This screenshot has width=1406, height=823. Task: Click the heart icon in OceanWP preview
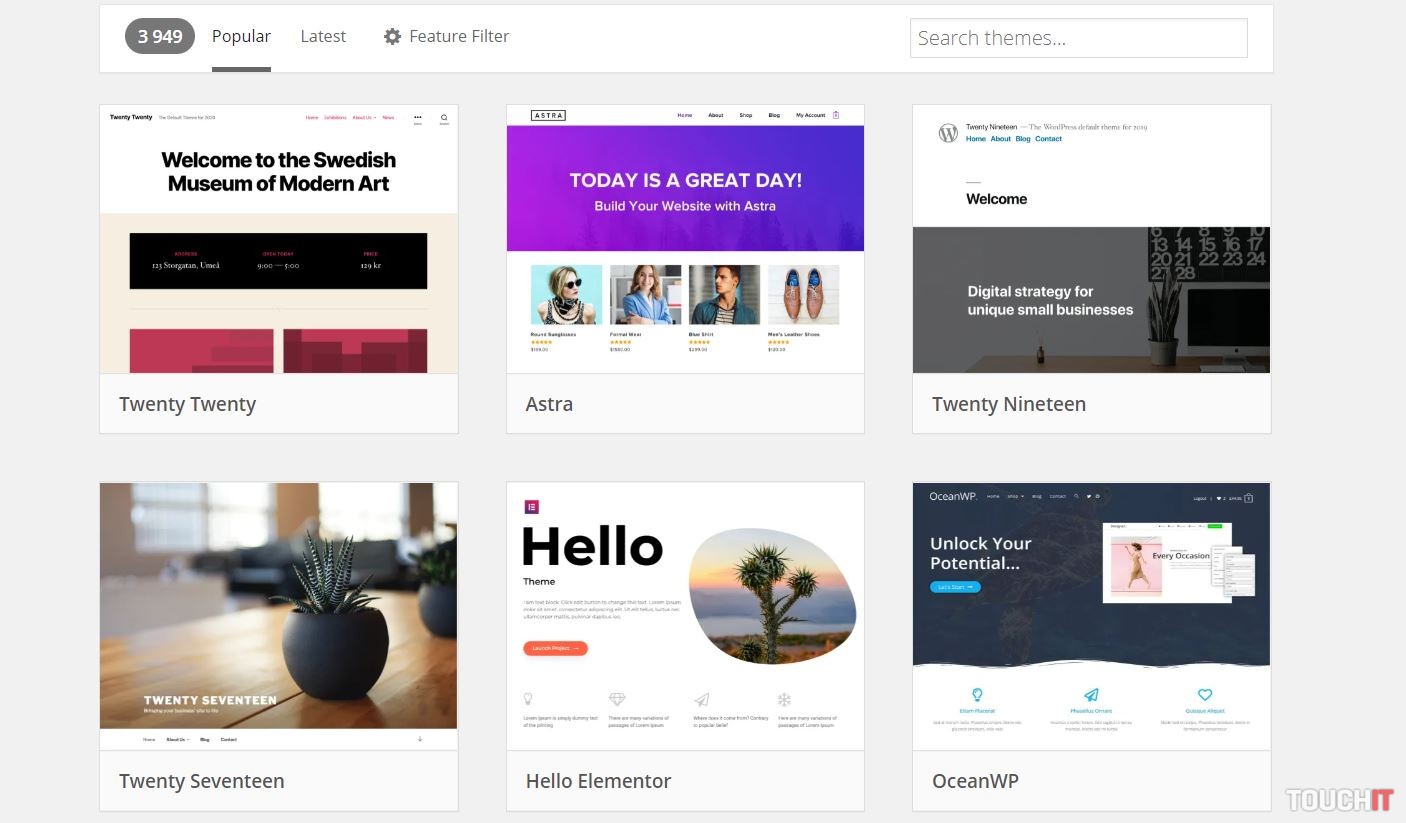pyautogui.click(x=1205, y=694)
